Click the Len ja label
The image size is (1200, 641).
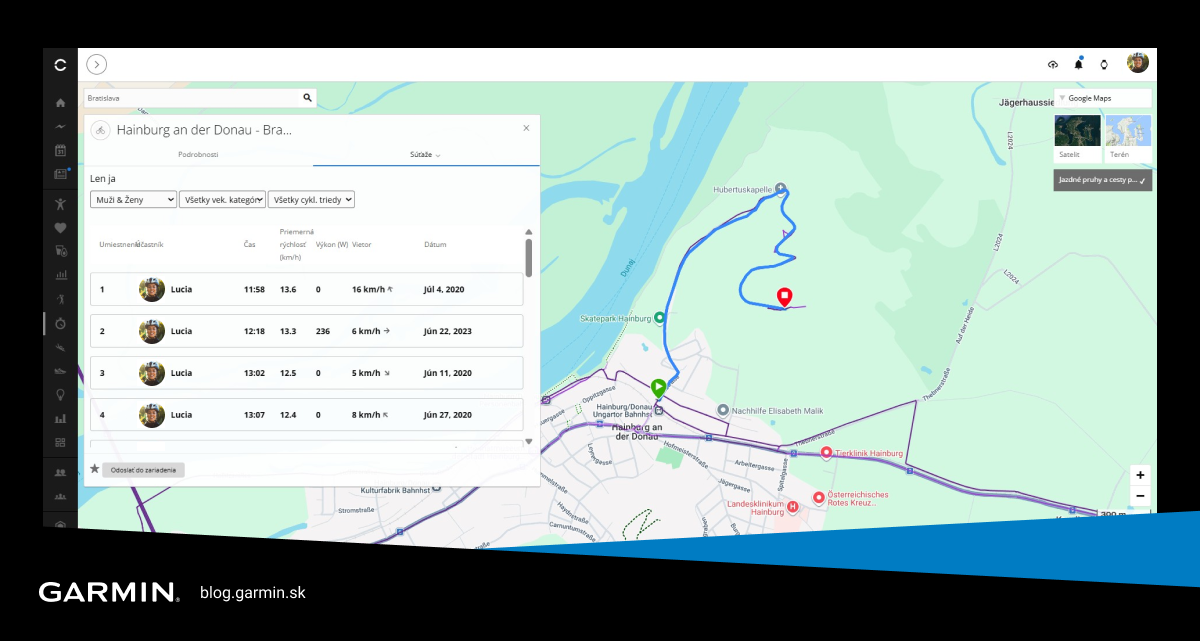(x=102, y=178)
